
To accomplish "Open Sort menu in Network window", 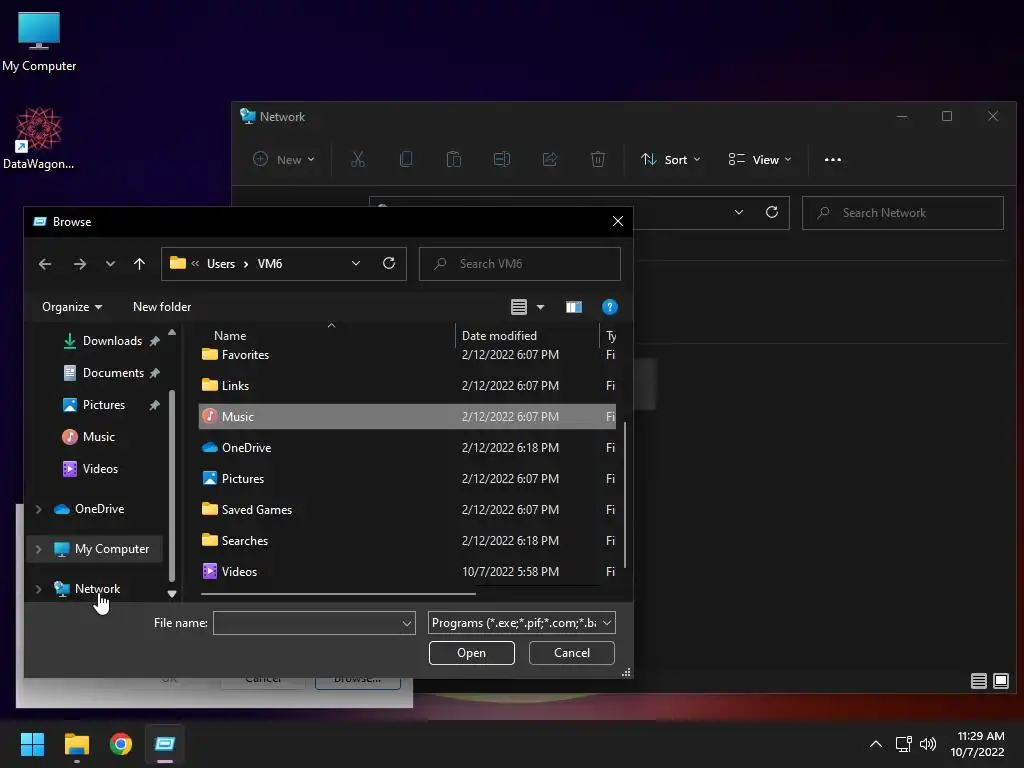I will click(671, 160).
